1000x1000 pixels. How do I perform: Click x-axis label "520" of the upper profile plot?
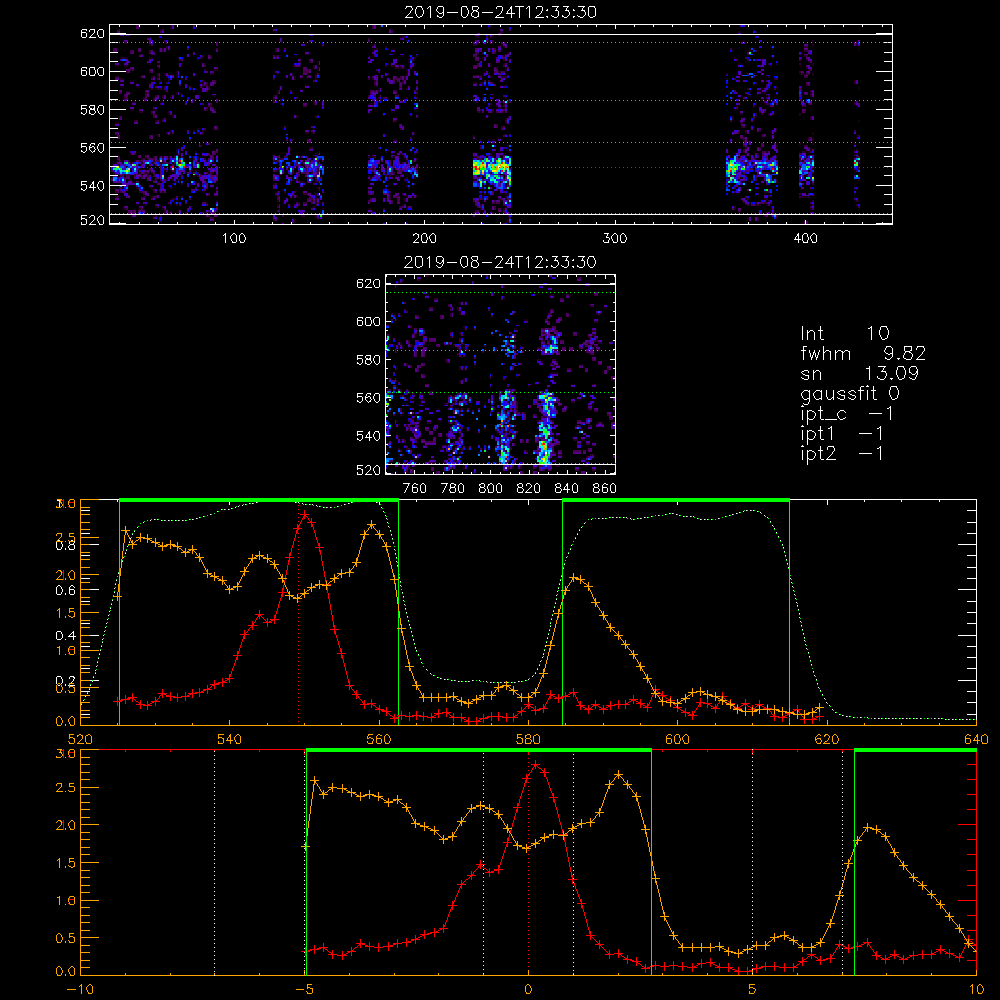click(x=80, y=739)
